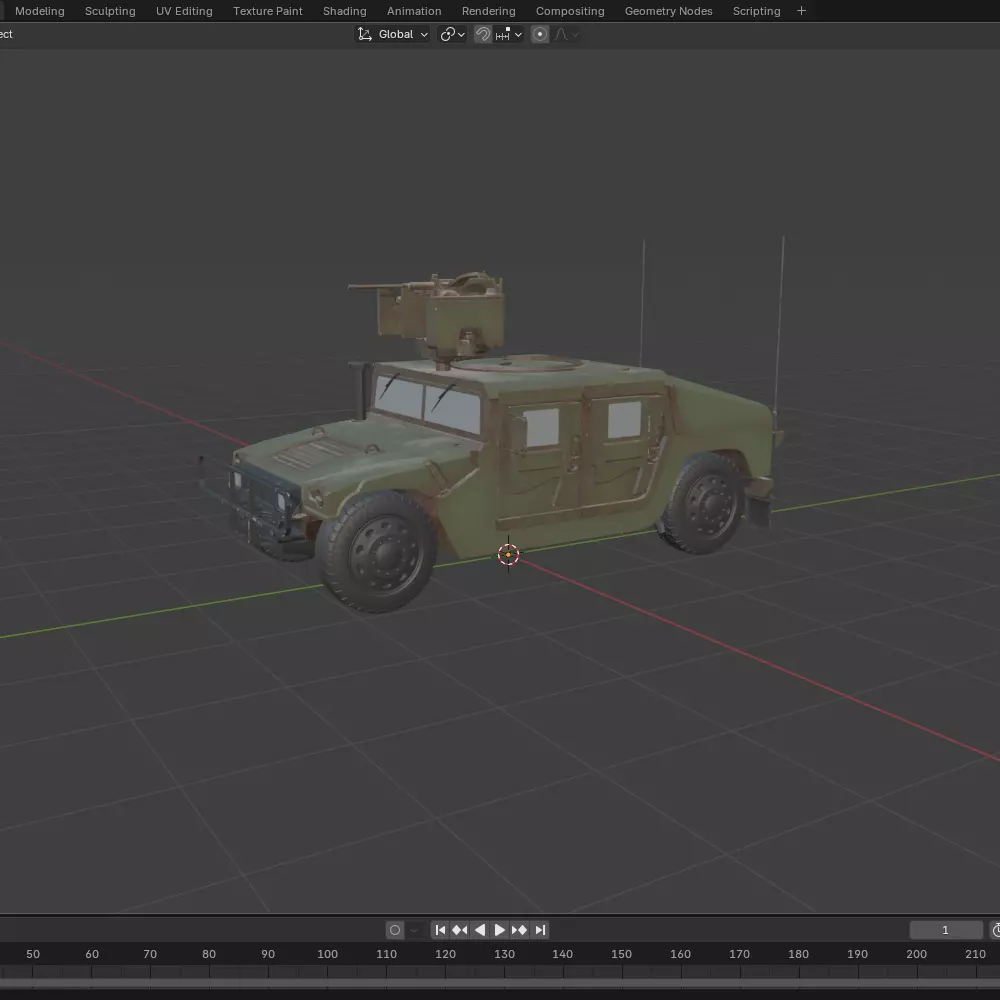The image size is (1000, 1000).
Task: Open the Texture Paint workspace
Action: tap(268, 11)
